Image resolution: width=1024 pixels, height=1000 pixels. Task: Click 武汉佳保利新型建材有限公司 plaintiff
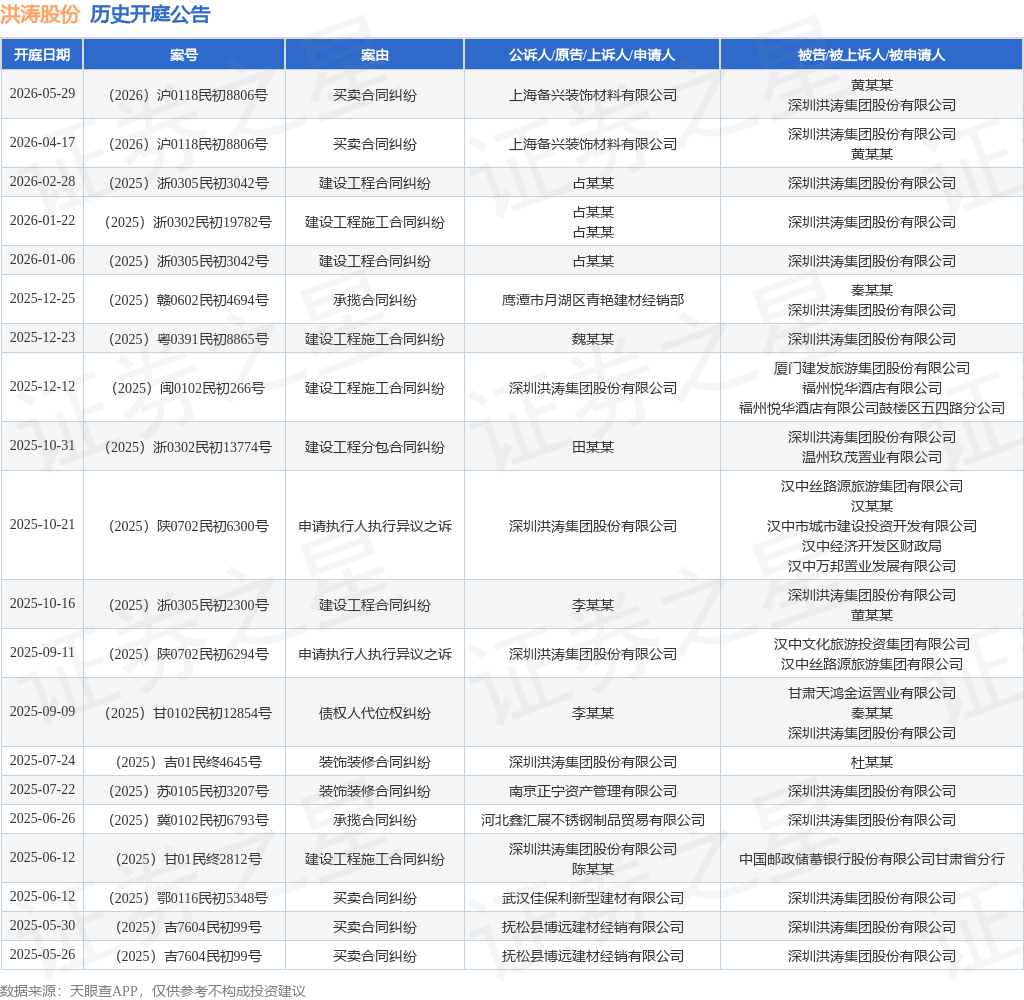(593, 899)
